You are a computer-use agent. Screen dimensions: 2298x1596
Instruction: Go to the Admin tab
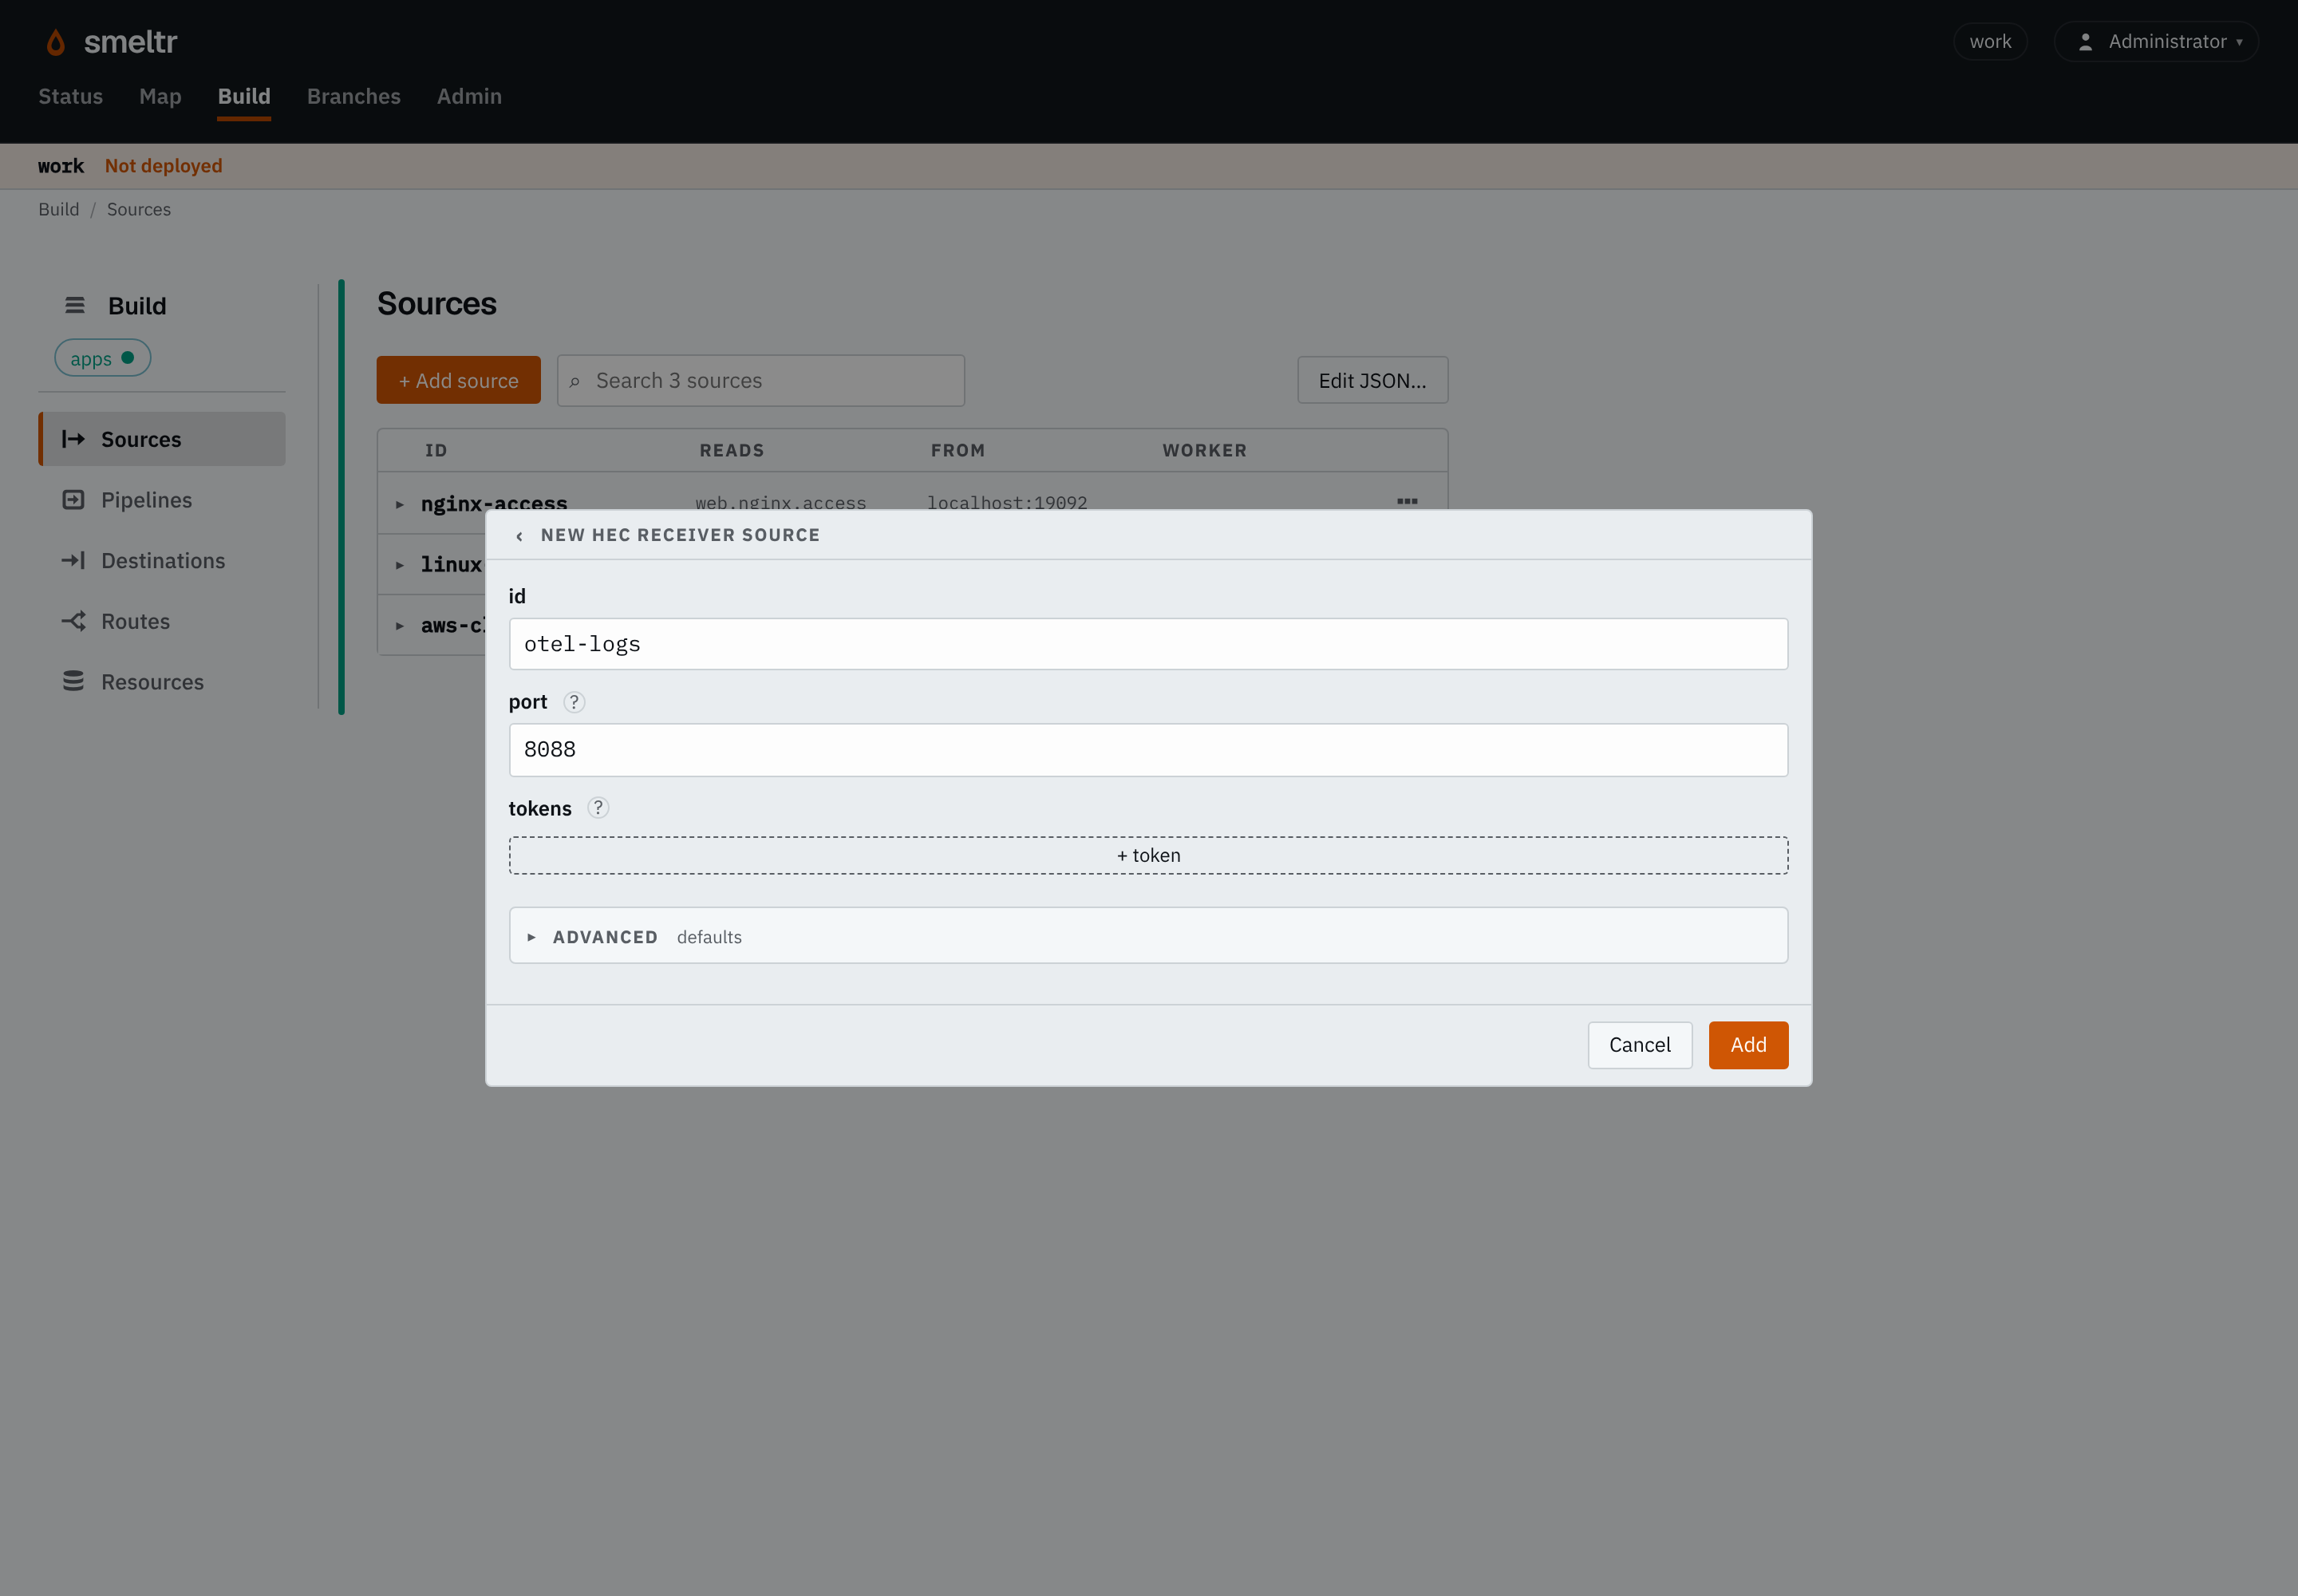[x=469, y=96]
